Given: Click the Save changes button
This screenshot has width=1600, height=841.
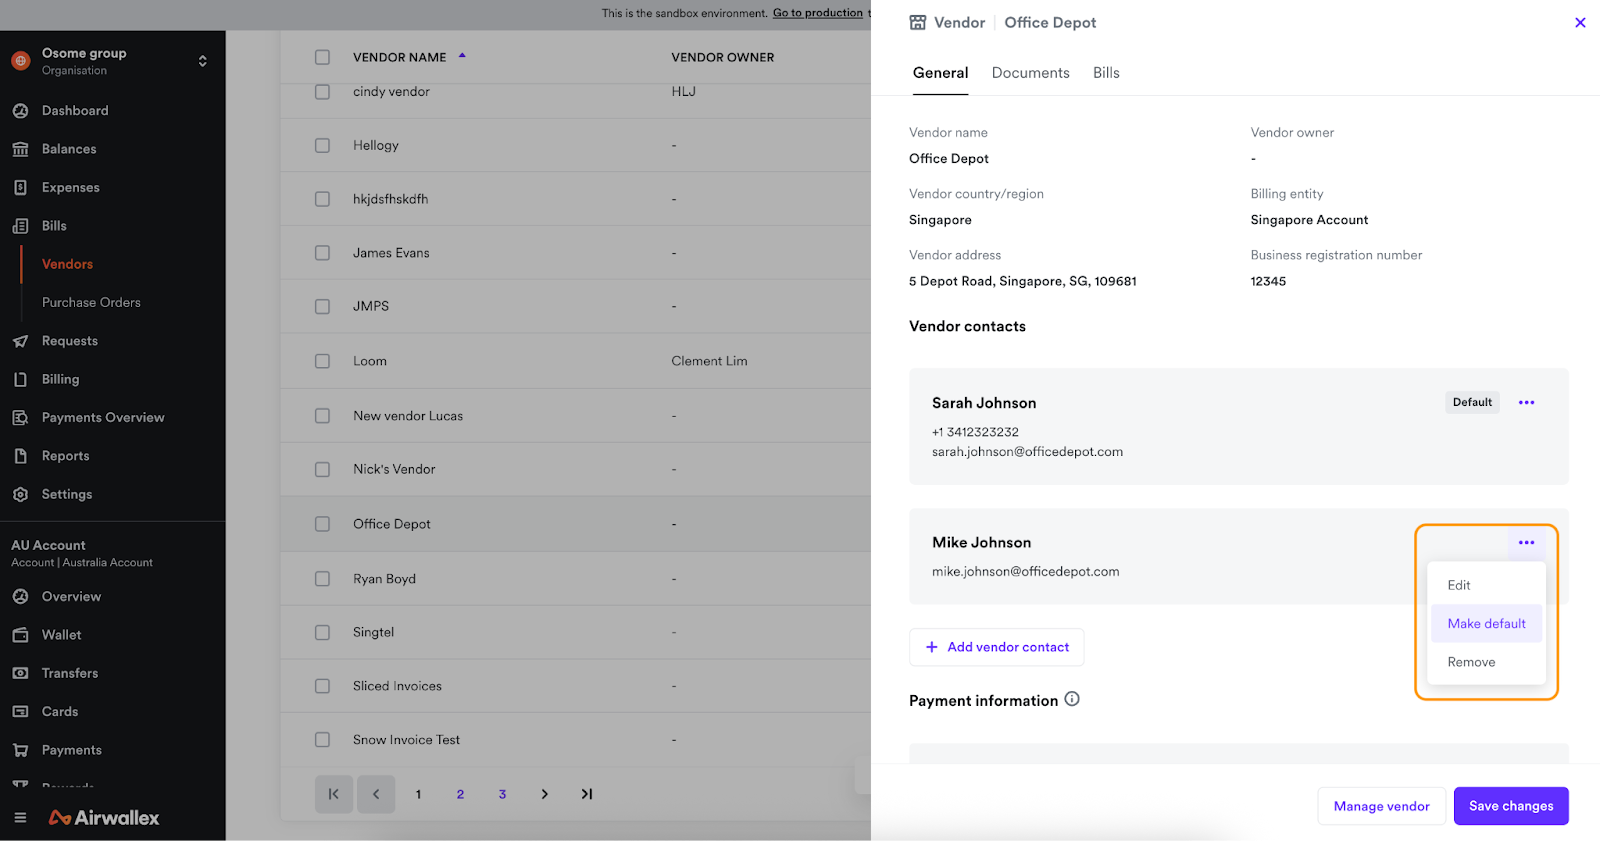Looking at the screenshot, I should (x=1511, y=806).
